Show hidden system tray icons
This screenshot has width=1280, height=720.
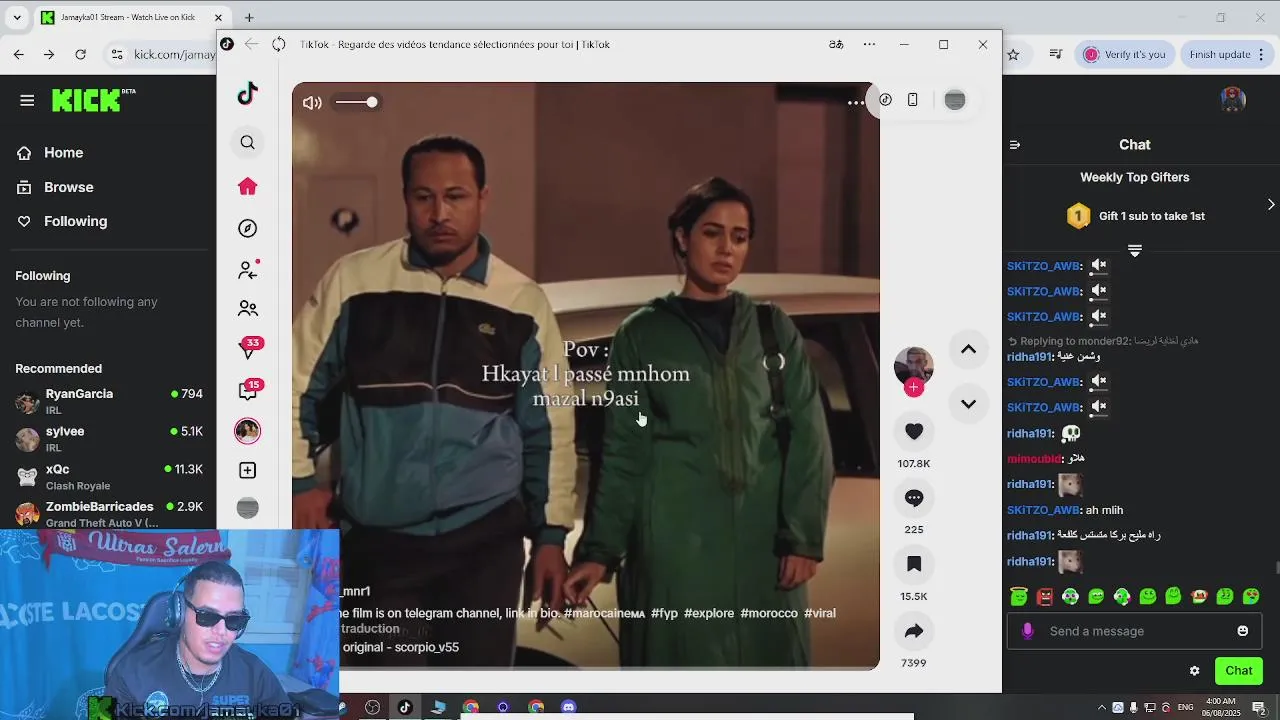click(1102, 707)
